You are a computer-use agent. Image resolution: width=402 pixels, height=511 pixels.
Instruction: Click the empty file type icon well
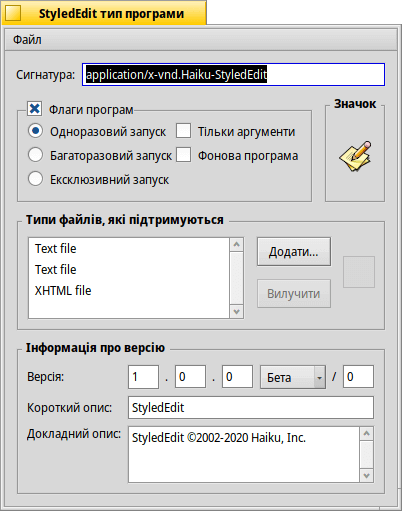(359, 272)
